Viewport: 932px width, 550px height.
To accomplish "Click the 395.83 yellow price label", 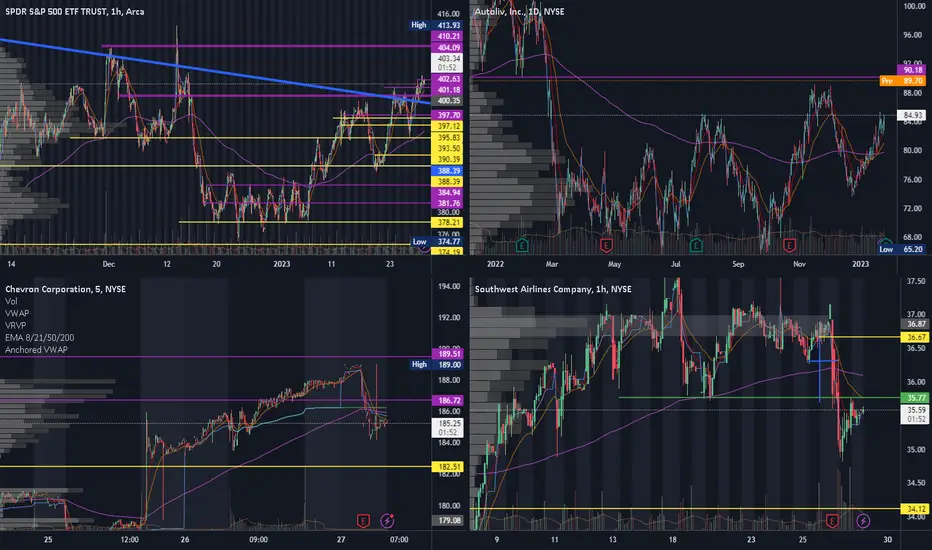I will pyautogui.click(x=448, y=137).
